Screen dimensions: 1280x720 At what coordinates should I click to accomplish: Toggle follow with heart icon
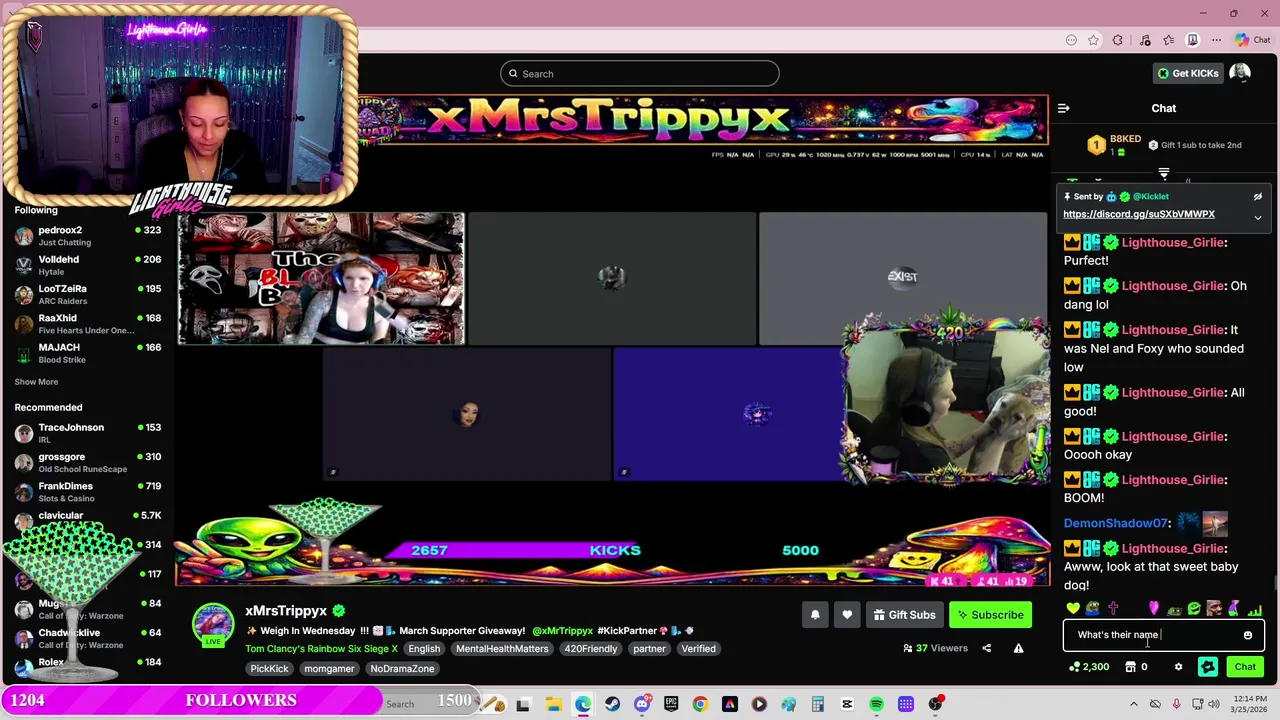coord(847,615)
